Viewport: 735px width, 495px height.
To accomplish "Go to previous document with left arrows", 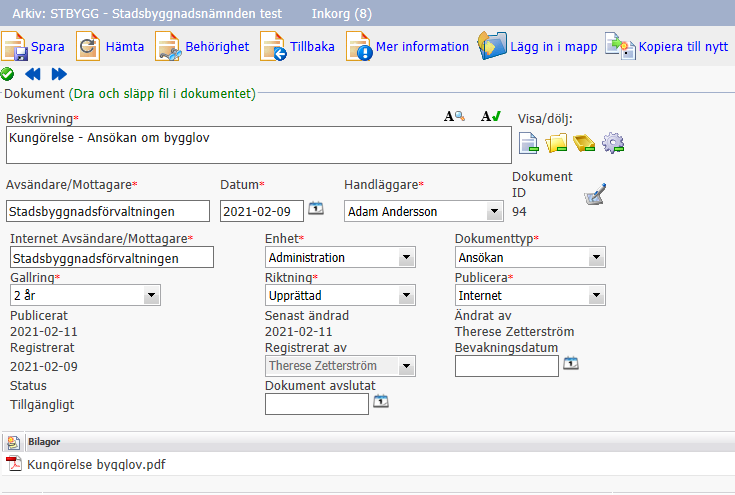I will point(33,74).
